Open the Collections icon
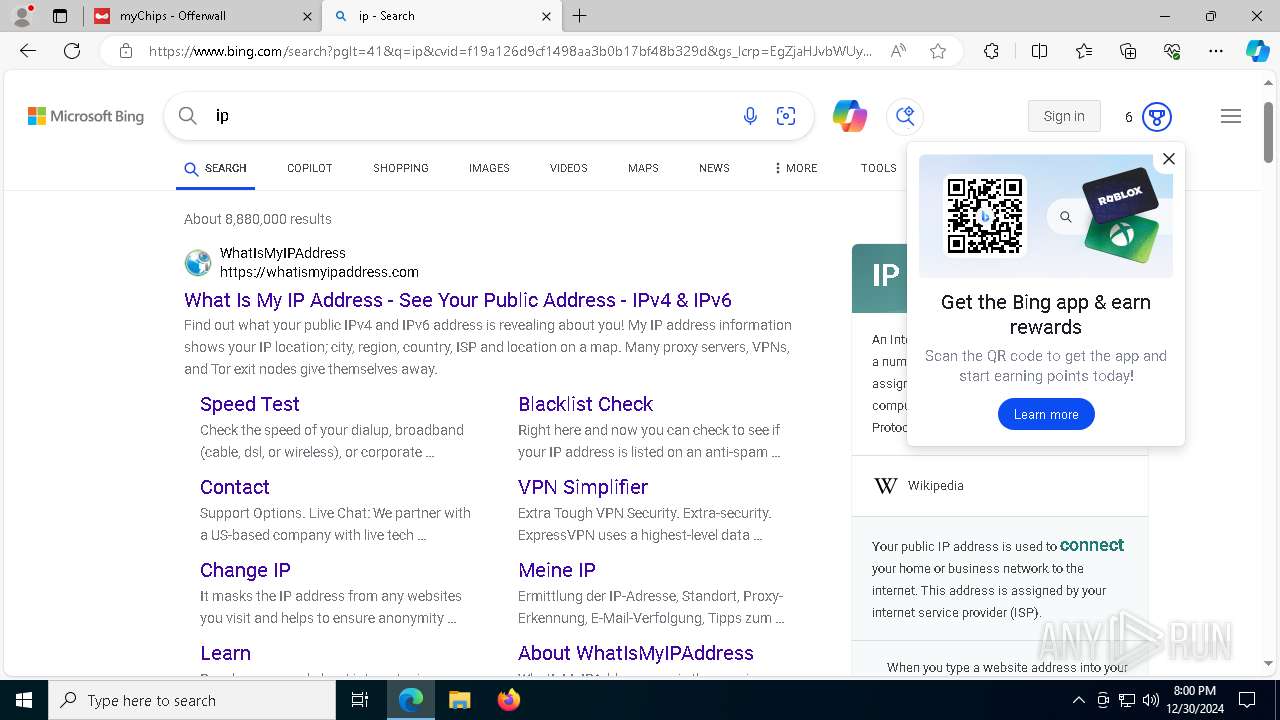Viewport: 1280px width, 720px height. click(1128, 51)
